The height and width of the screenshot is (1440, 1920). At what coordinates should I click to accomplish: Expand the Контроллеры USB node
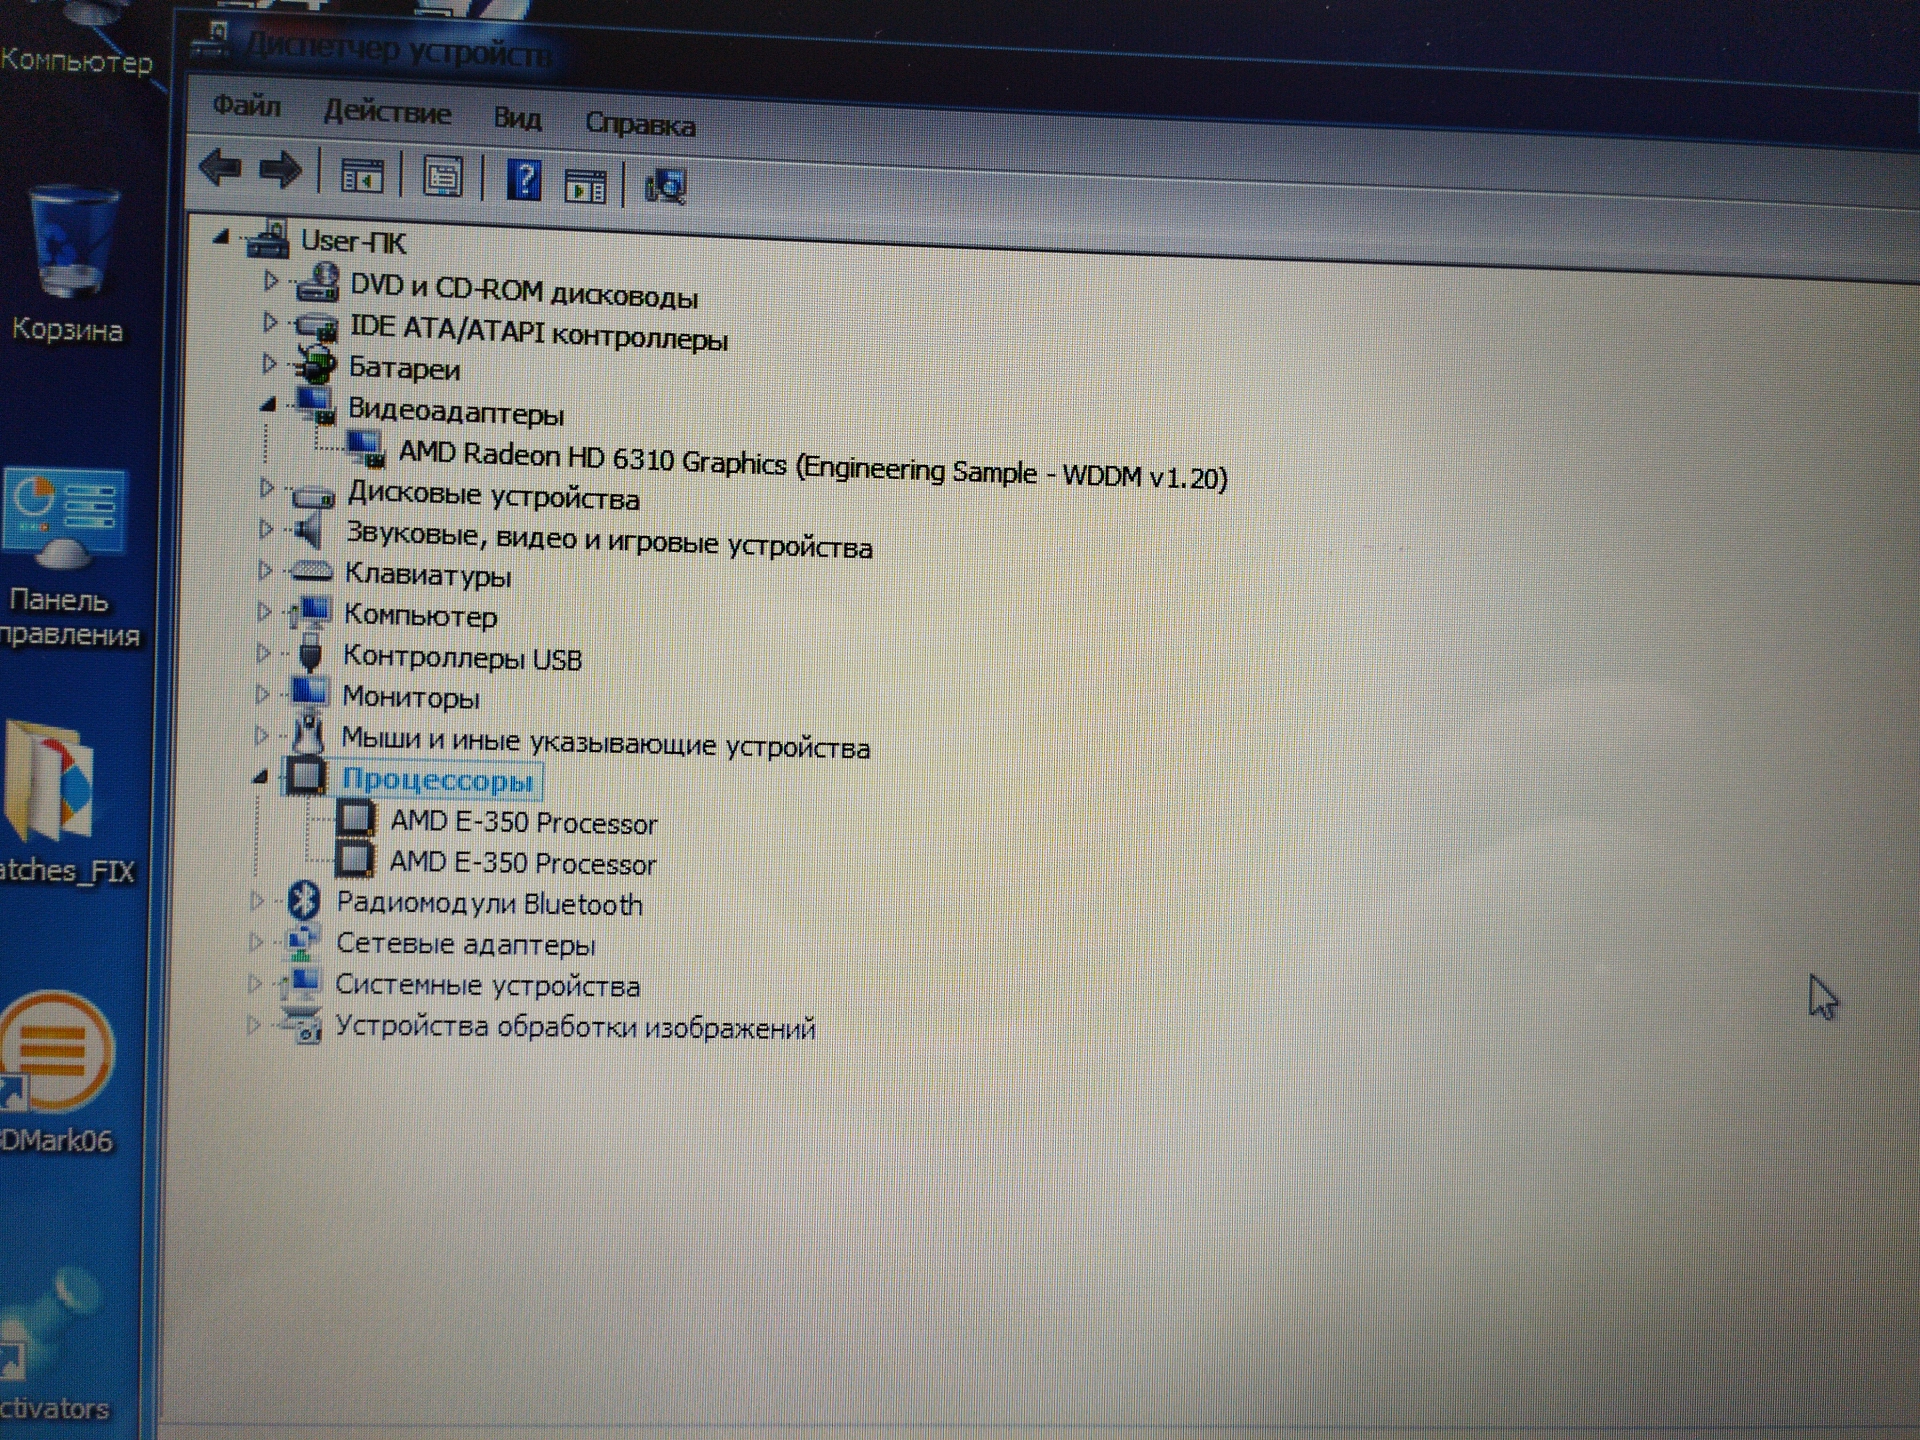(x=263, y=653)
